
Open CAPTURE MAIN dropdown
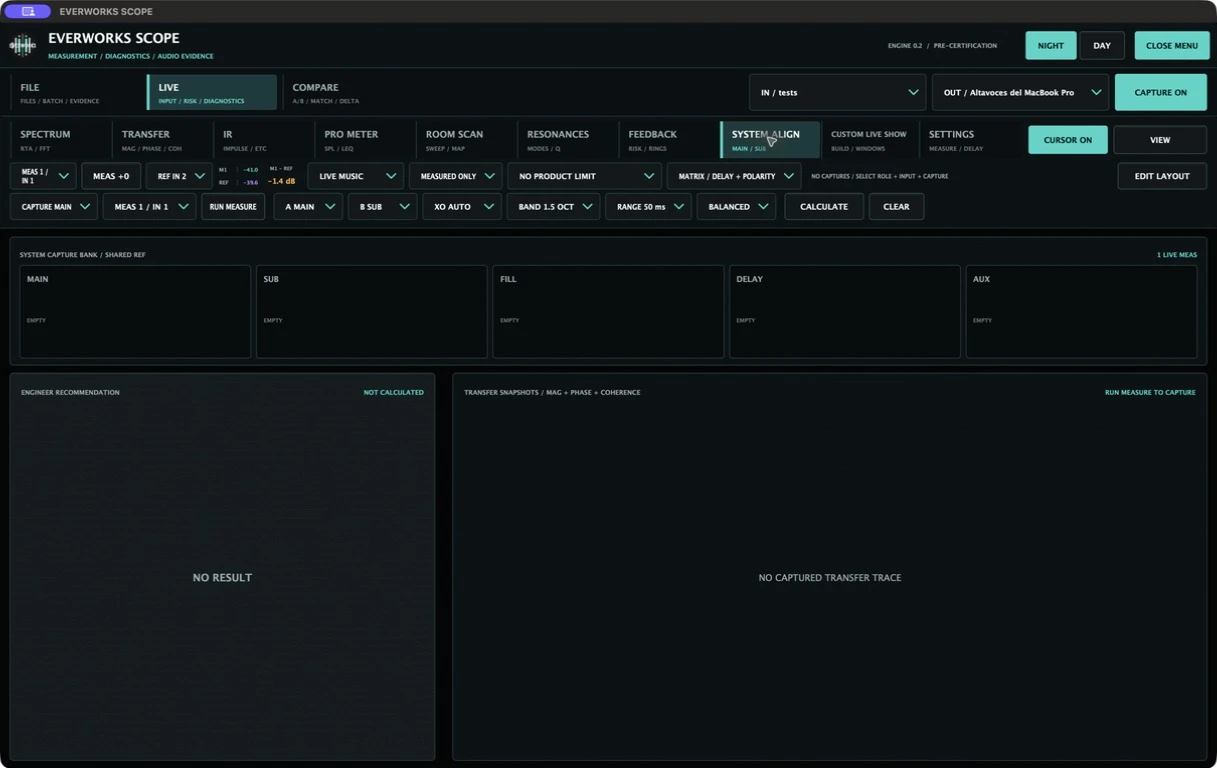tap(54, 207)
